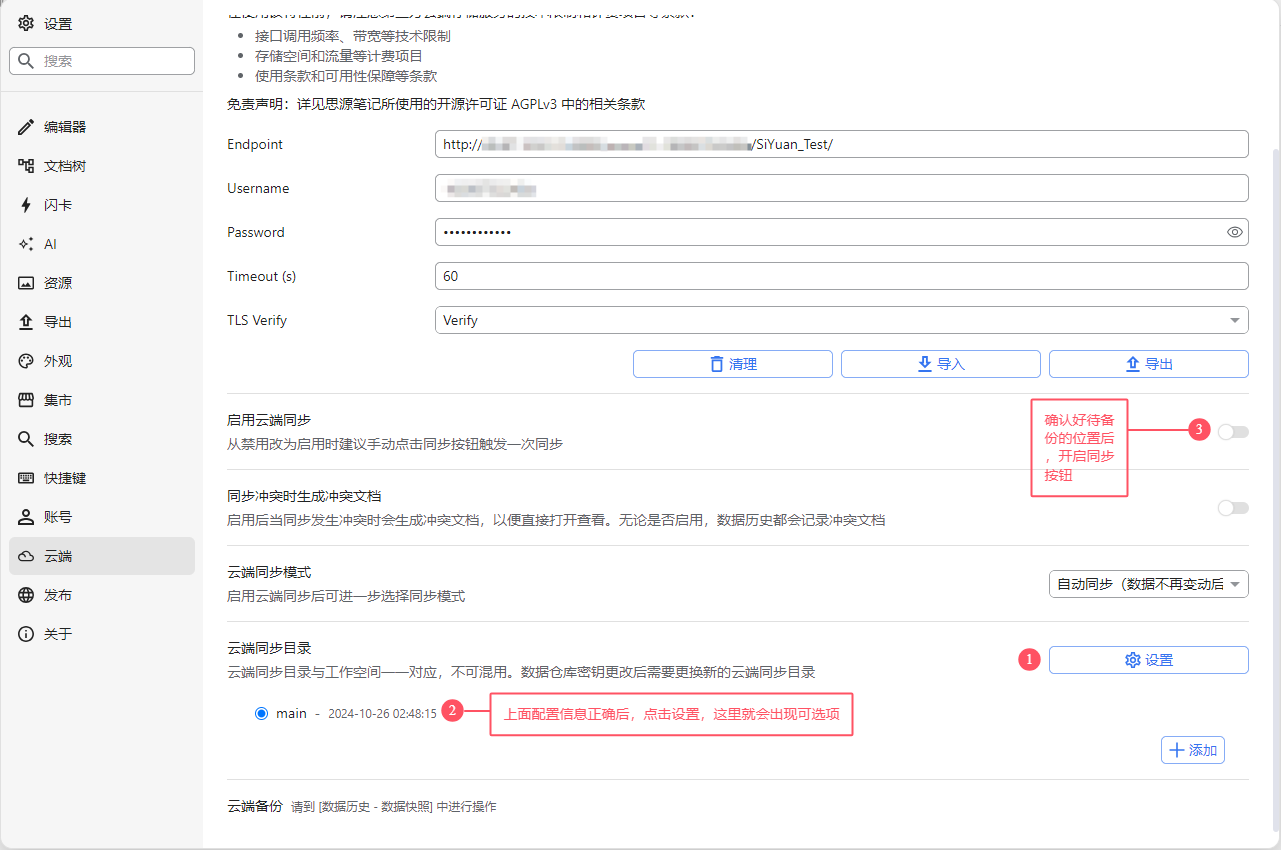
Task: Select the main sync directory radio button
Action: pos(262,713)
